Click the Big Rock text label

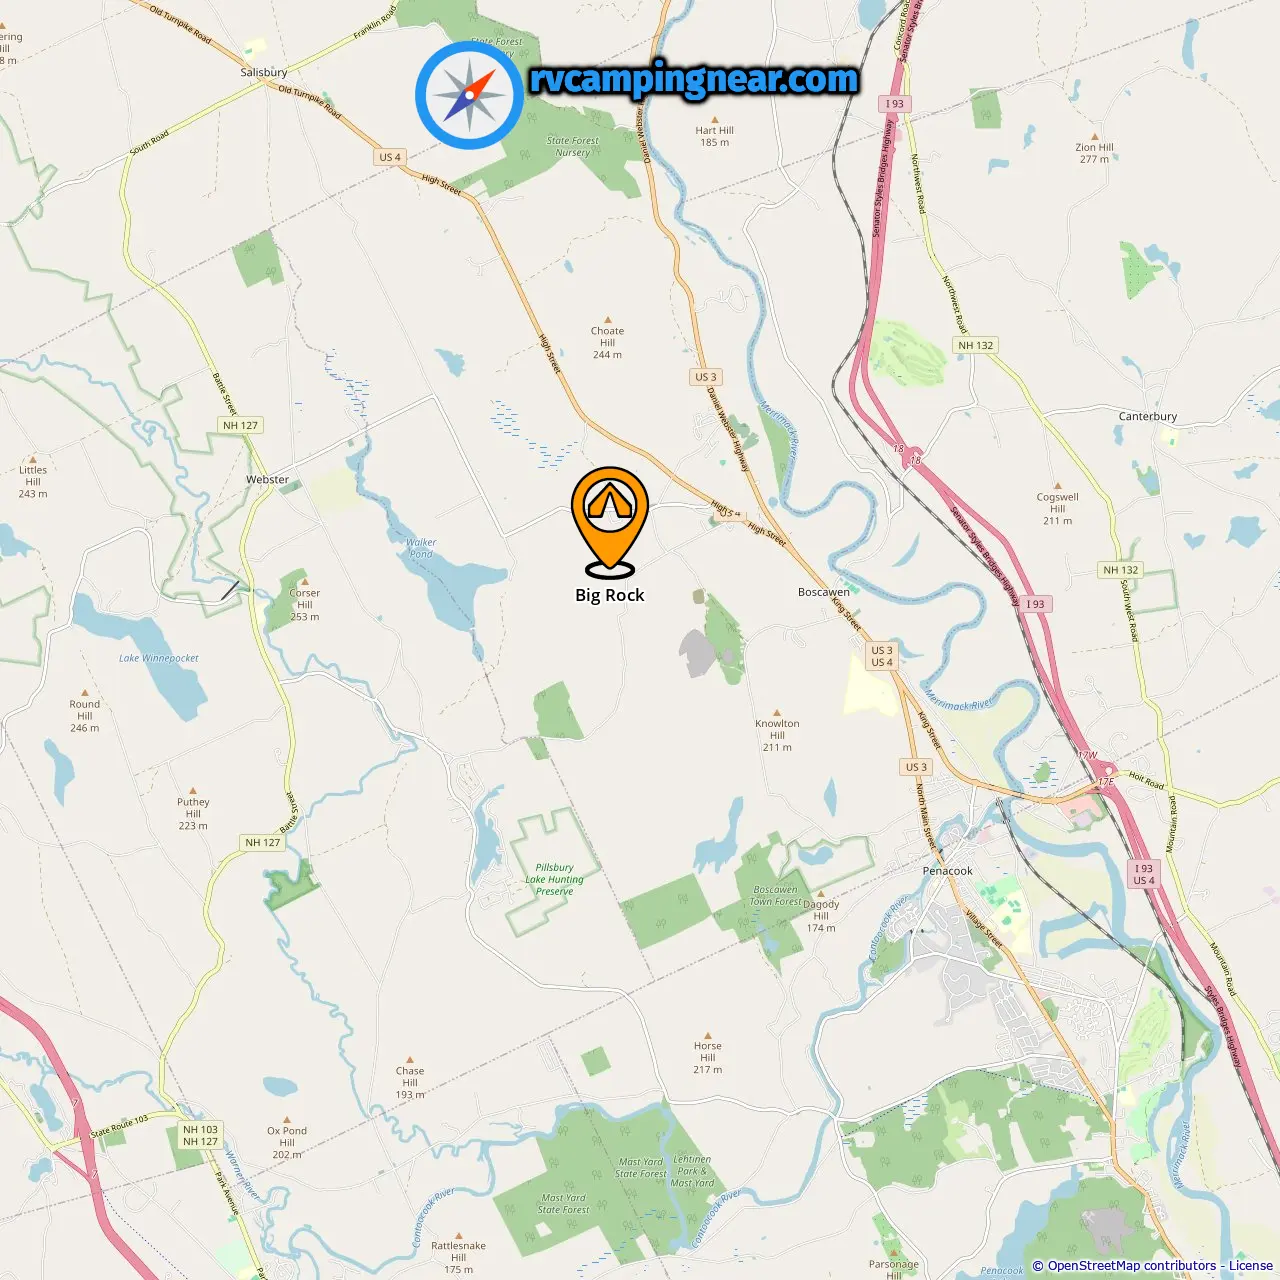pyautogui.click(x=610, y=595)
